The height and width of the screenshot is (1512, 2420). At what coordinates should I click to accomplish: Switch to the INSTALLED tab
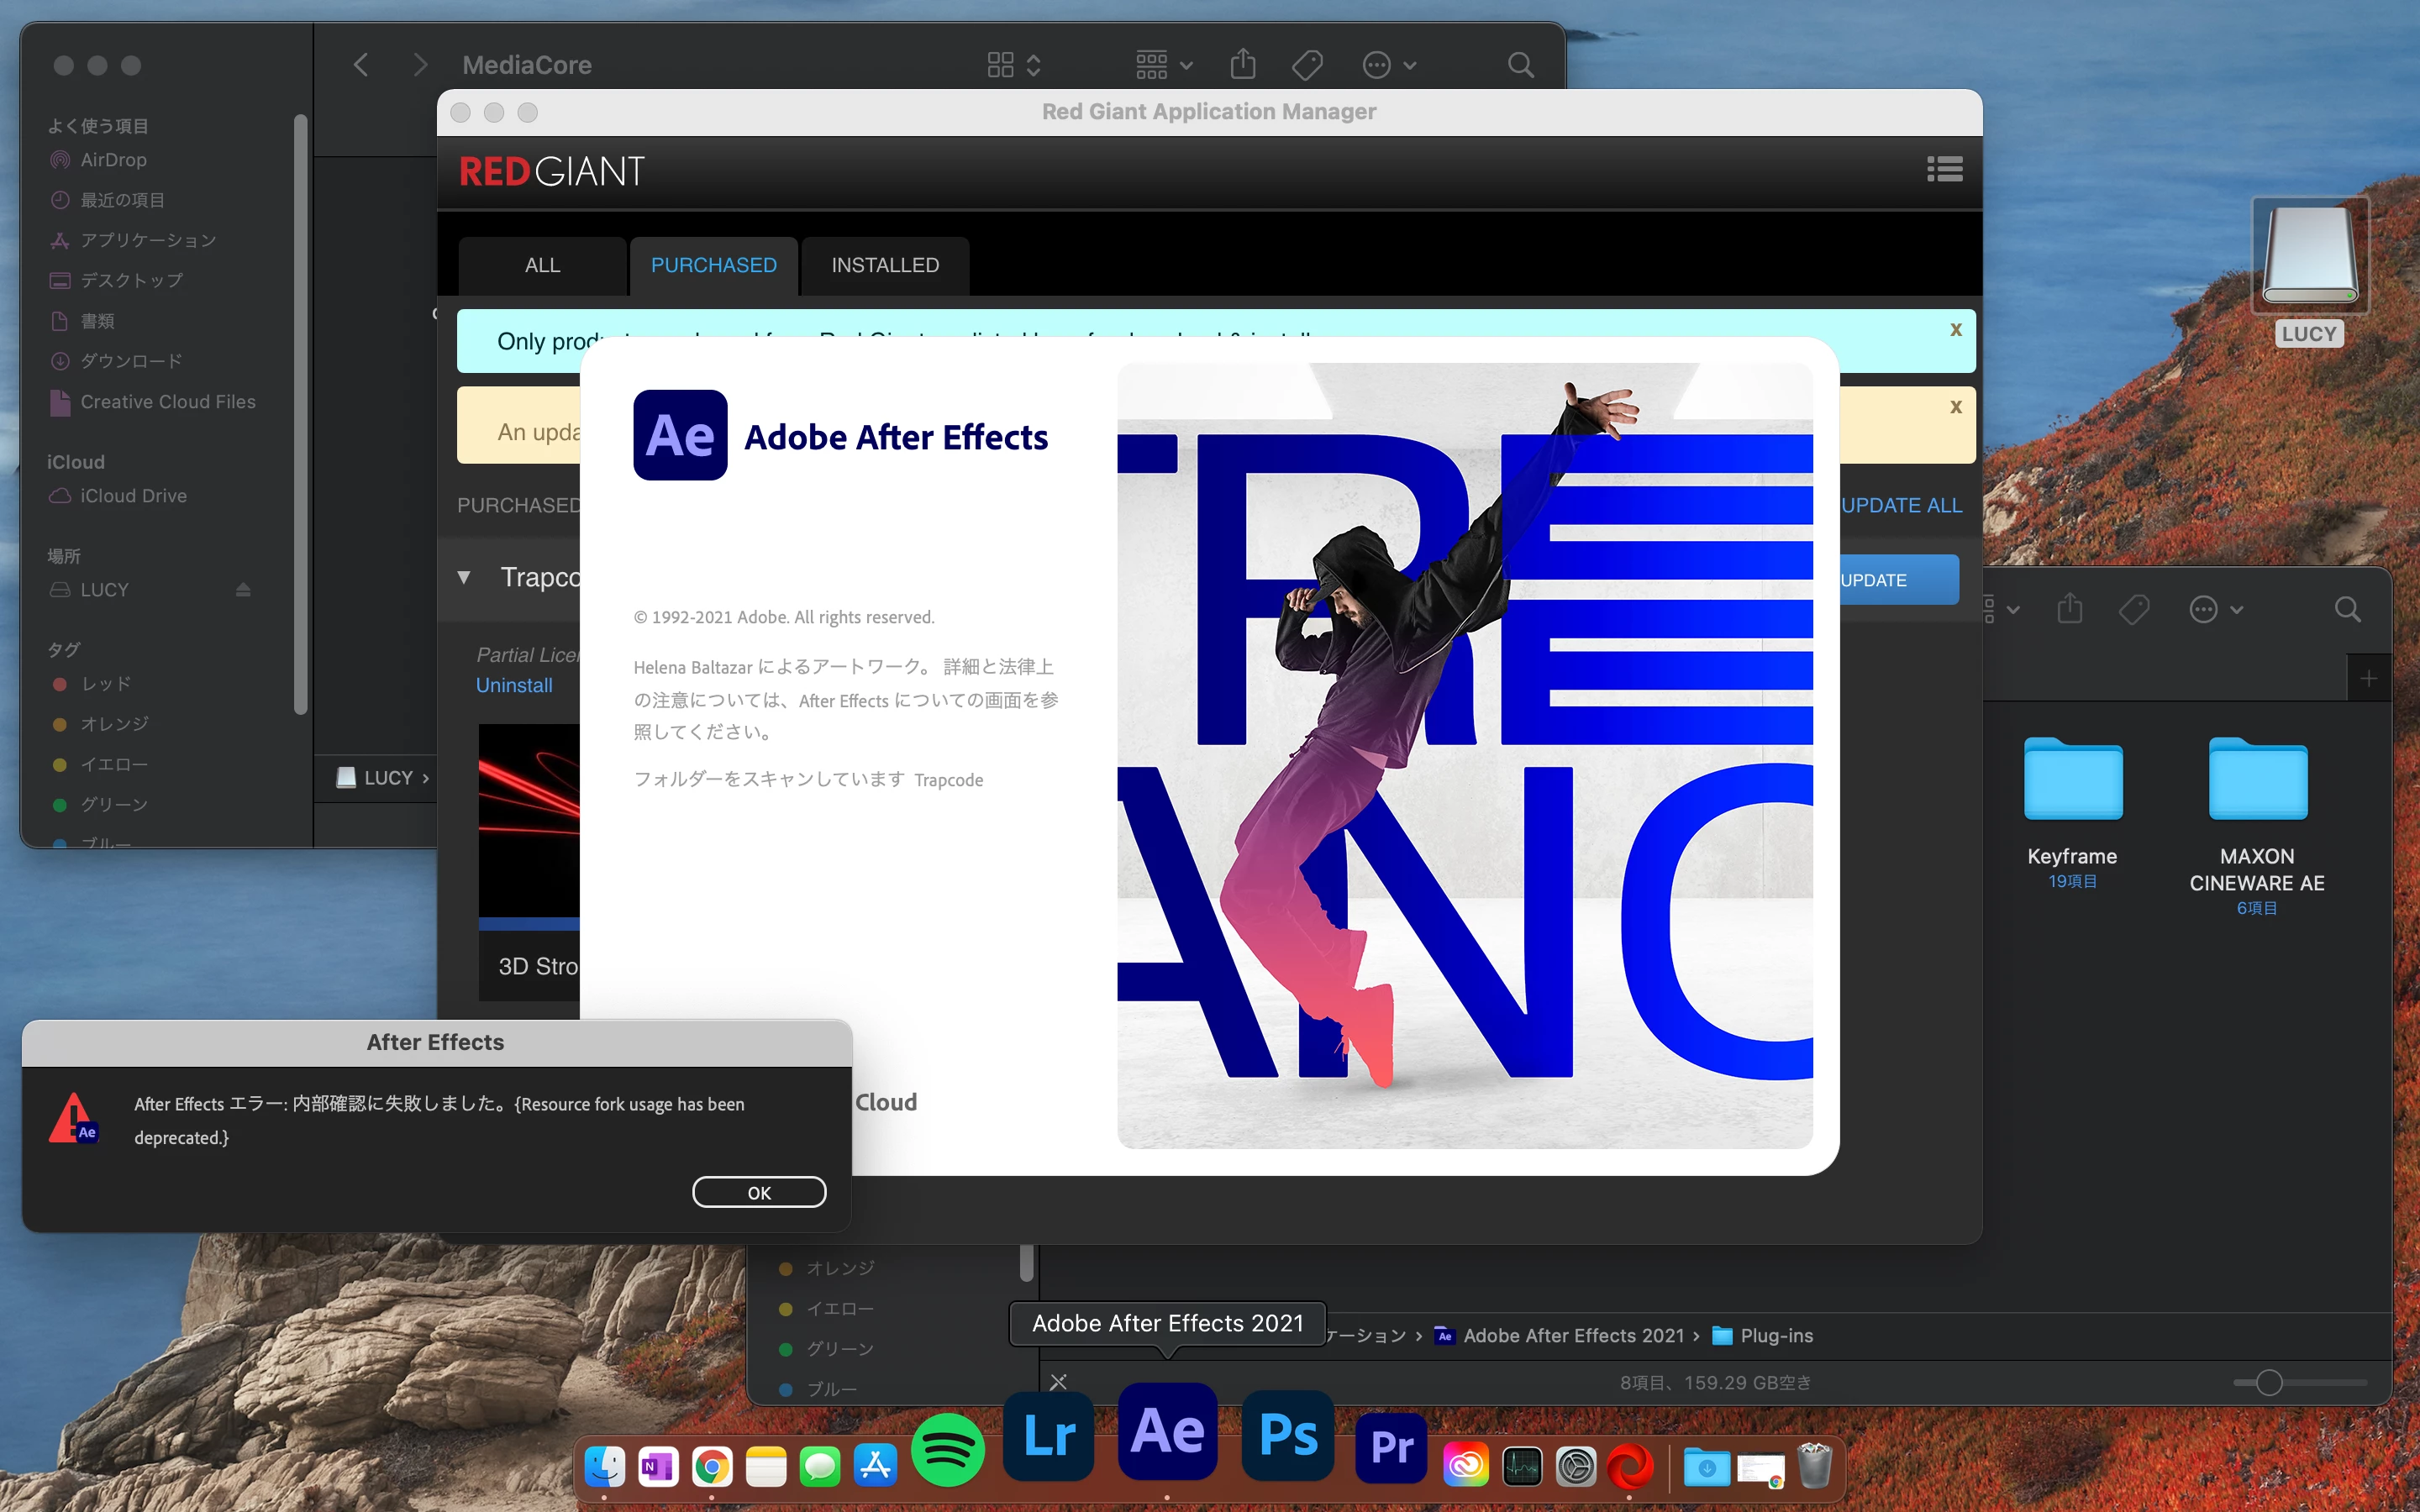(x=885, y=265)
